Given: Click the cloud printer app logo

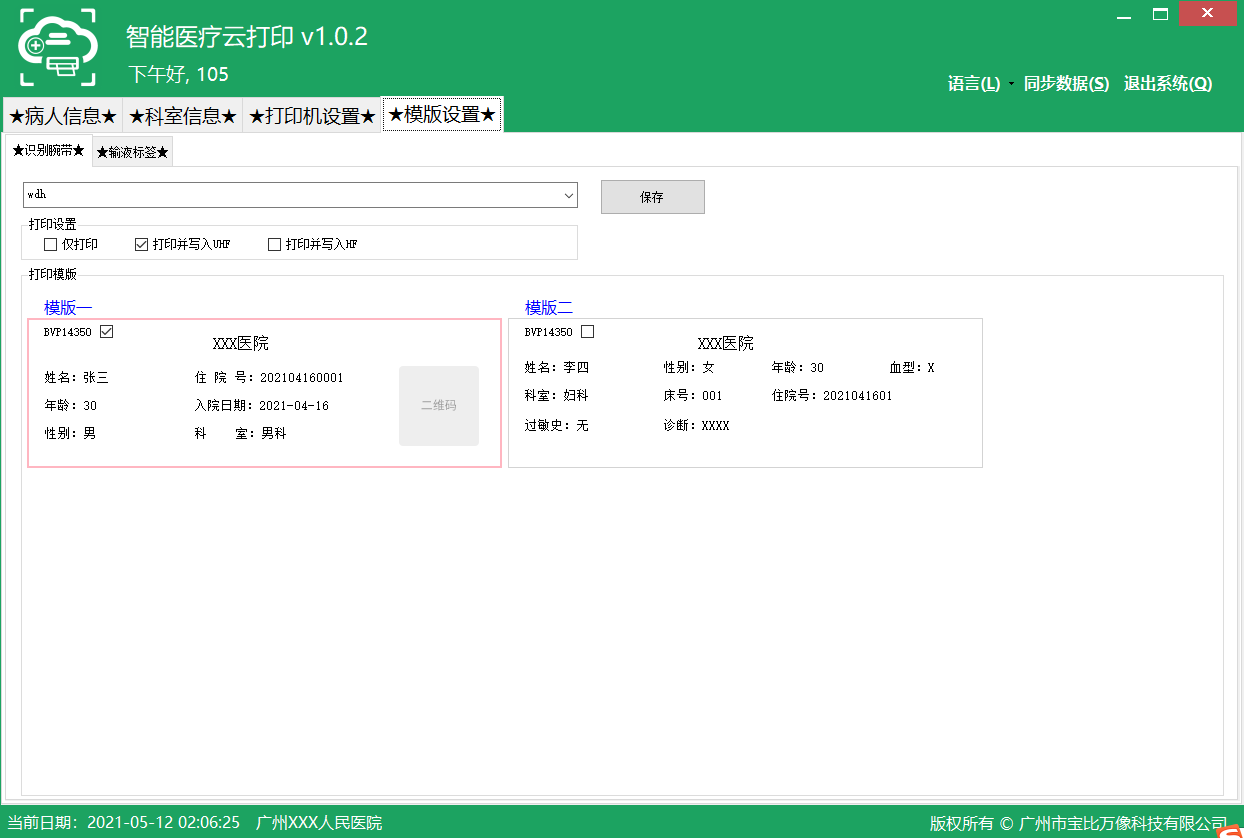Looking at the screenshot, I should click(57, 46).
